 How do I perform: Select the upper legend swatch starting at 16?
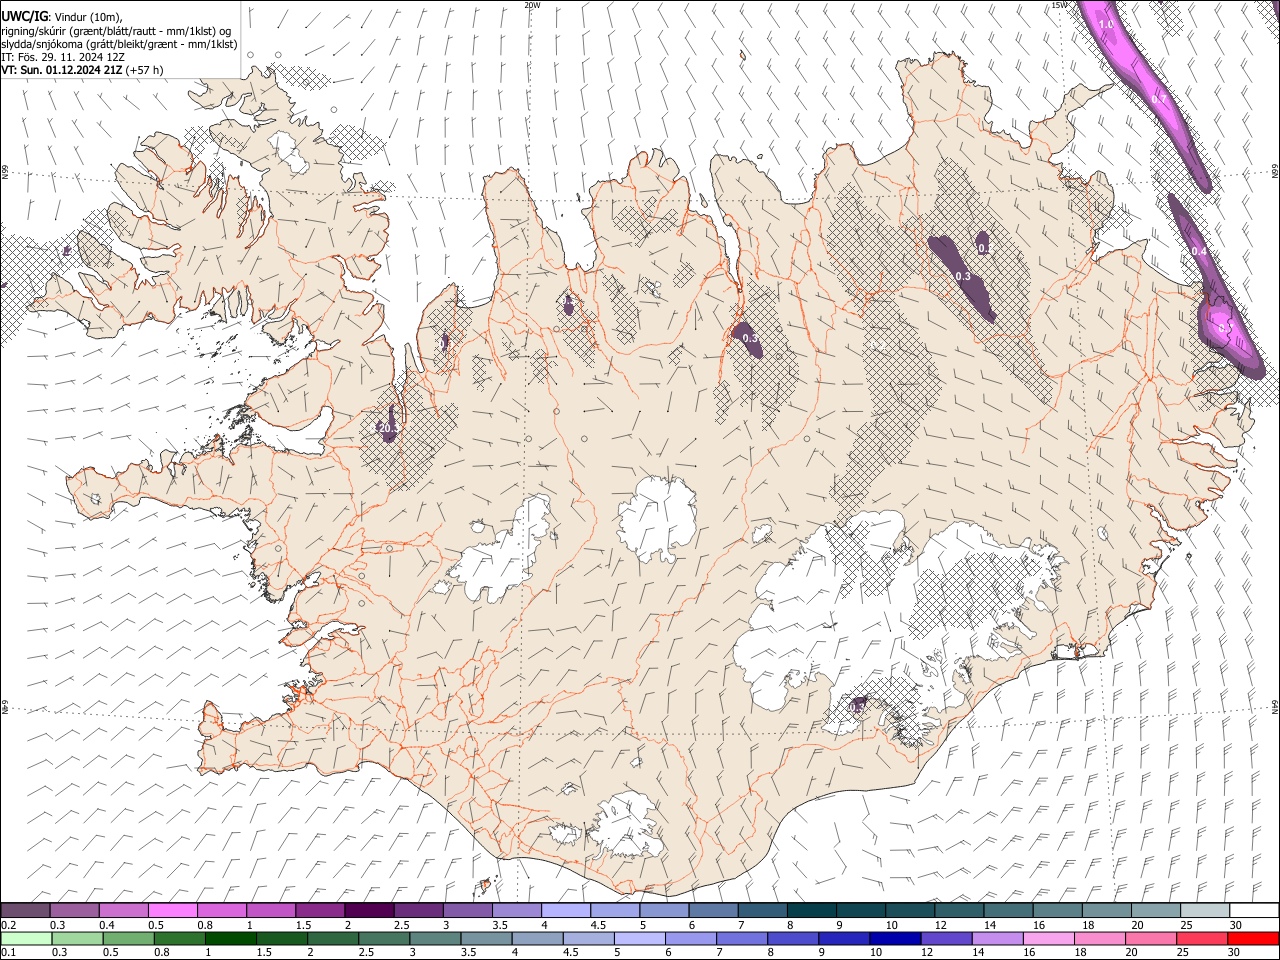coord(1057,910)
